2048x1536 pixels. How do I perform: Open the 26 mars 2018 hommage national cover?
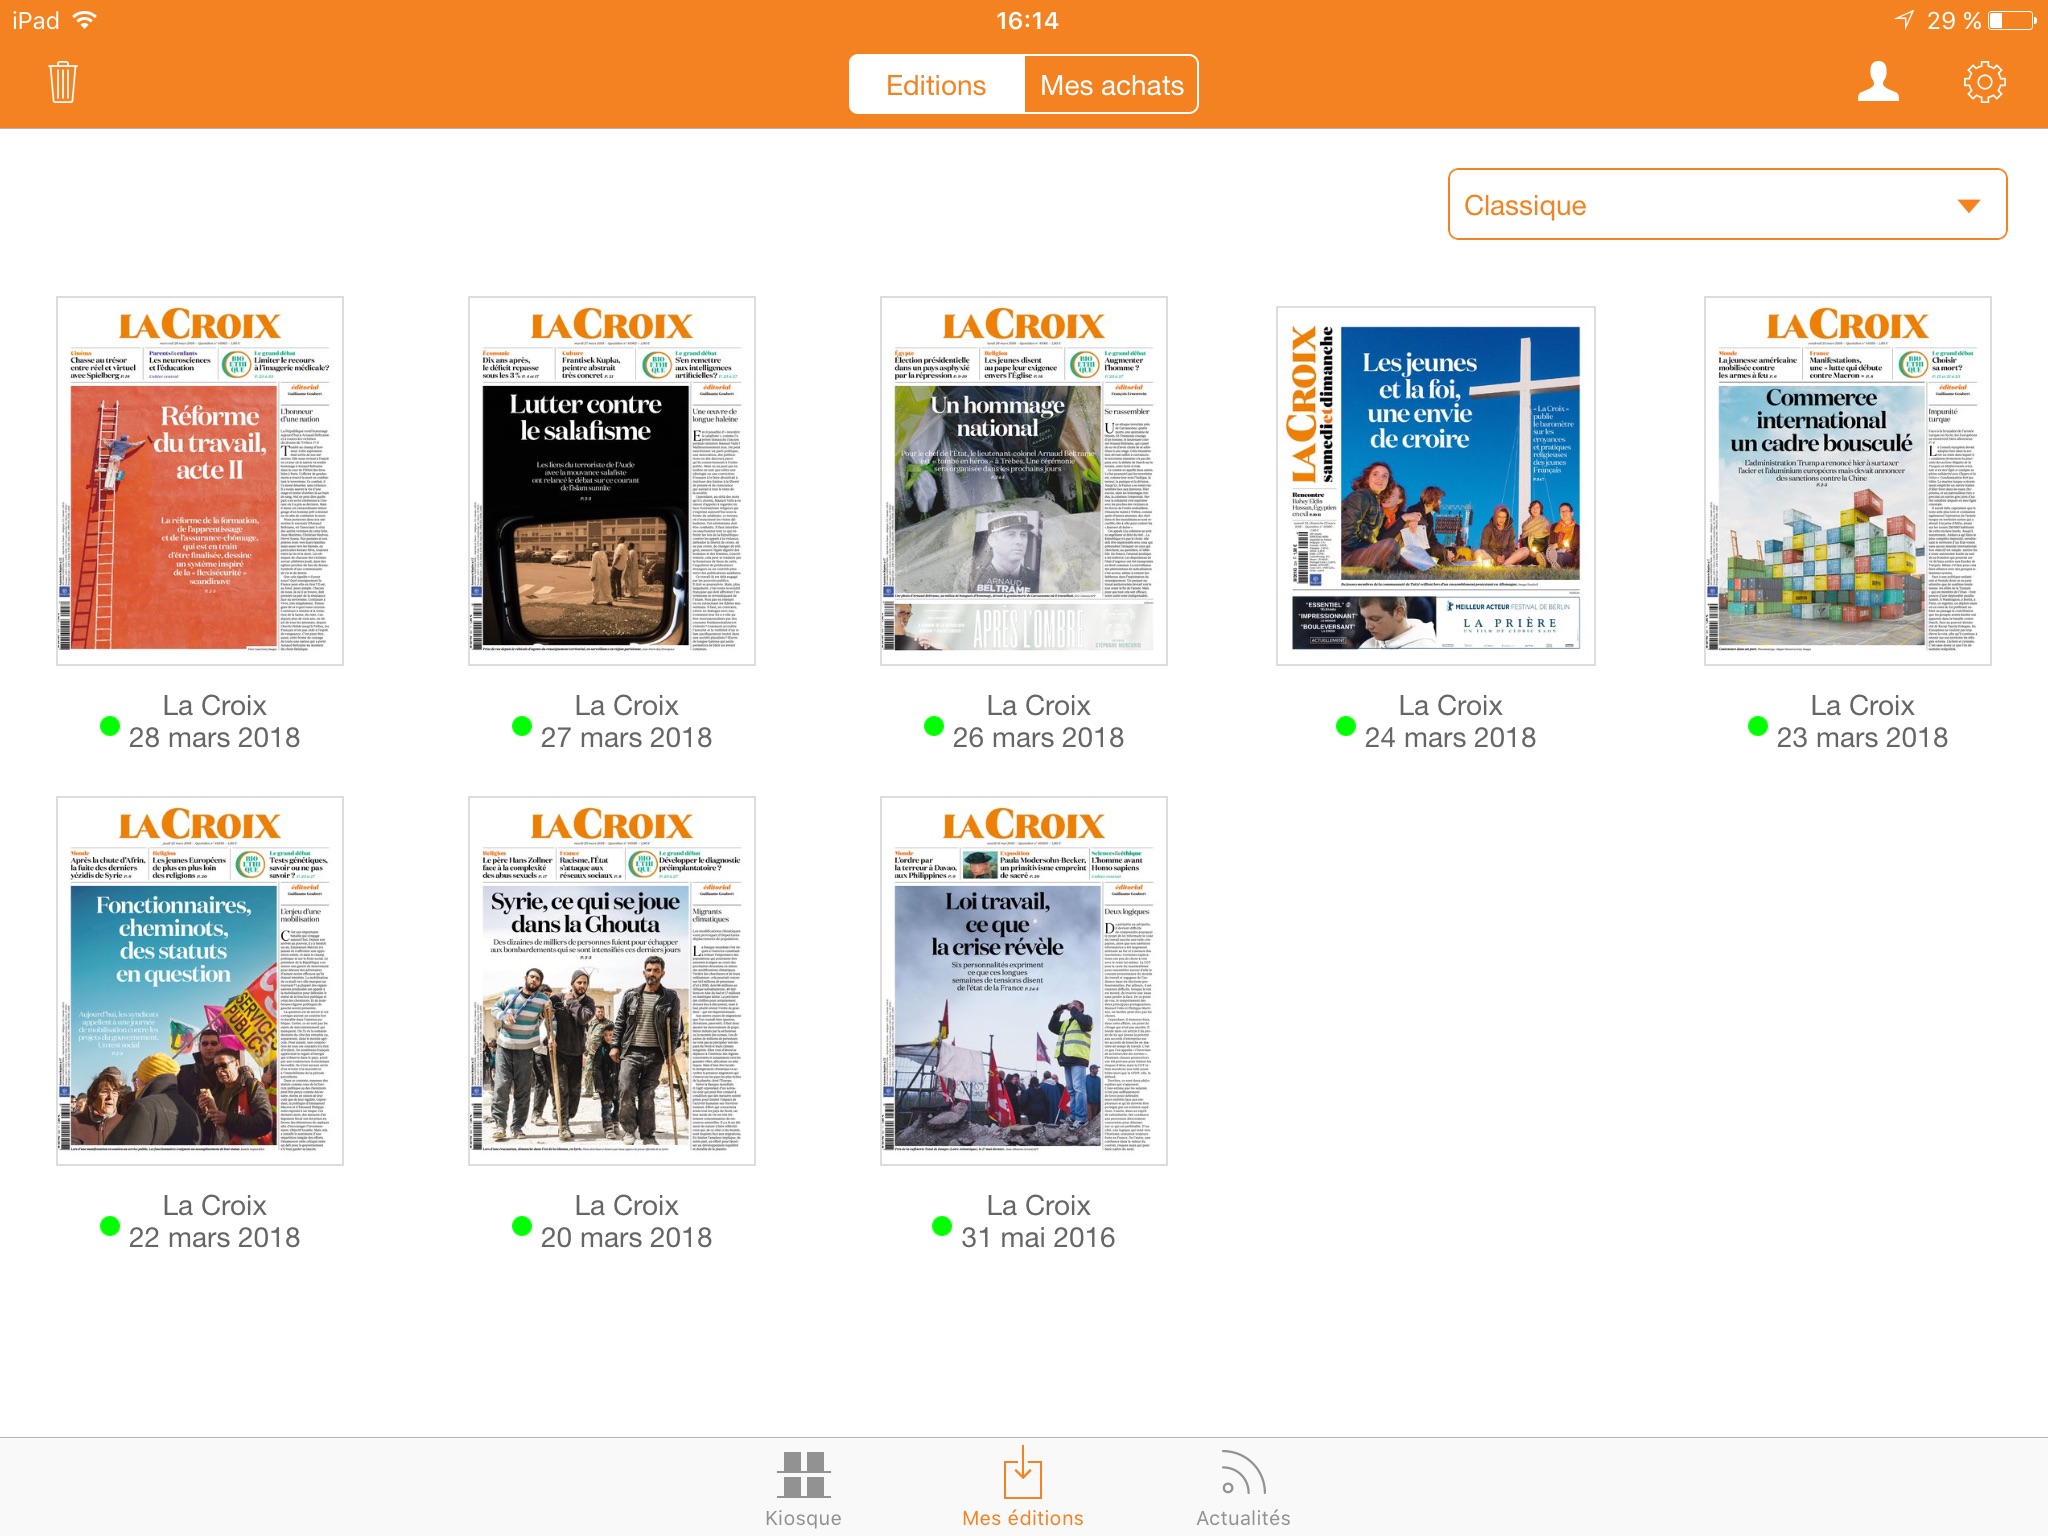point(1023,481)
